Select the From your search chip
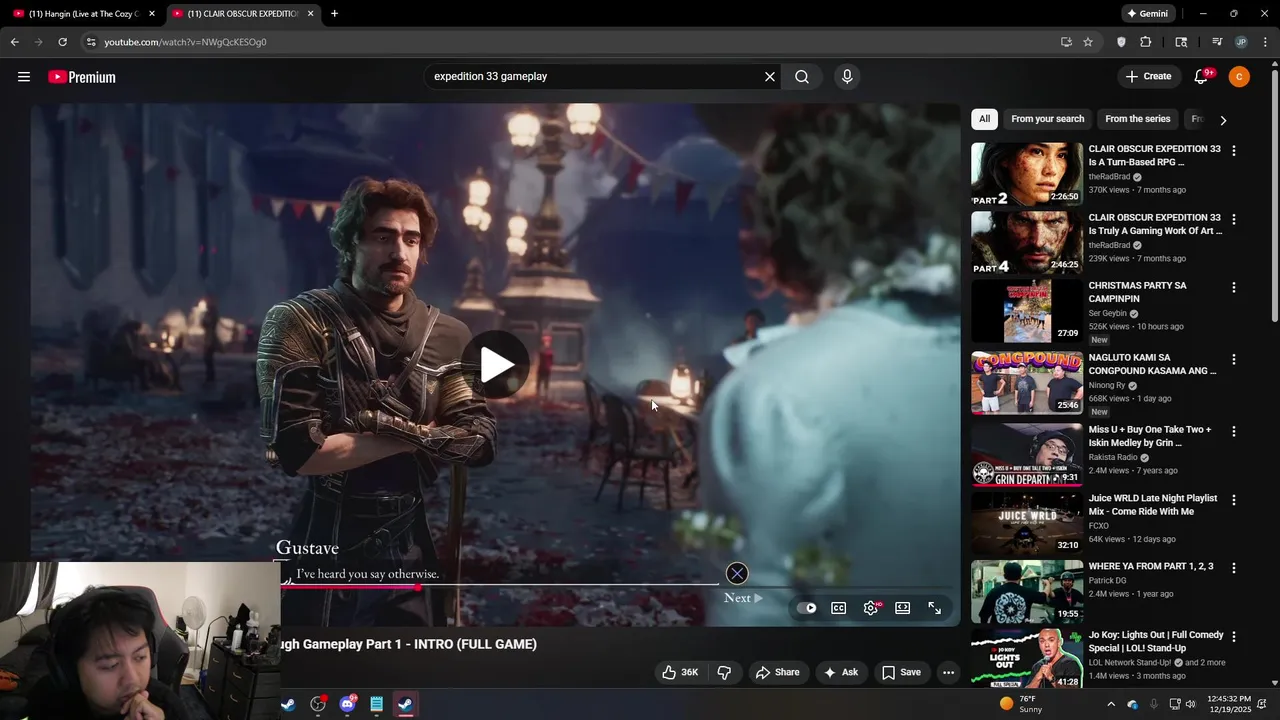1280x720 pixels. 1047,119
